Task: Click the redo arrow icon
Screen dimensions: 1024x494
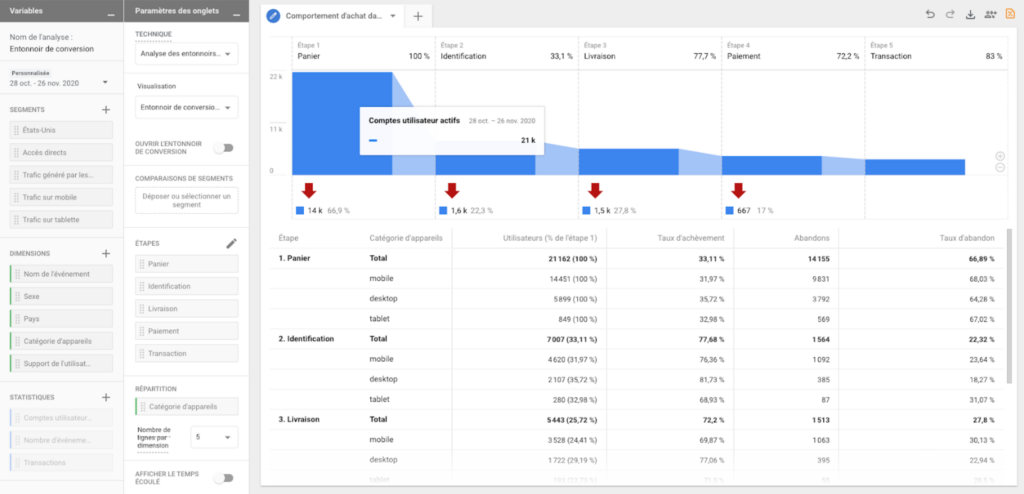Action: point(950,15)
